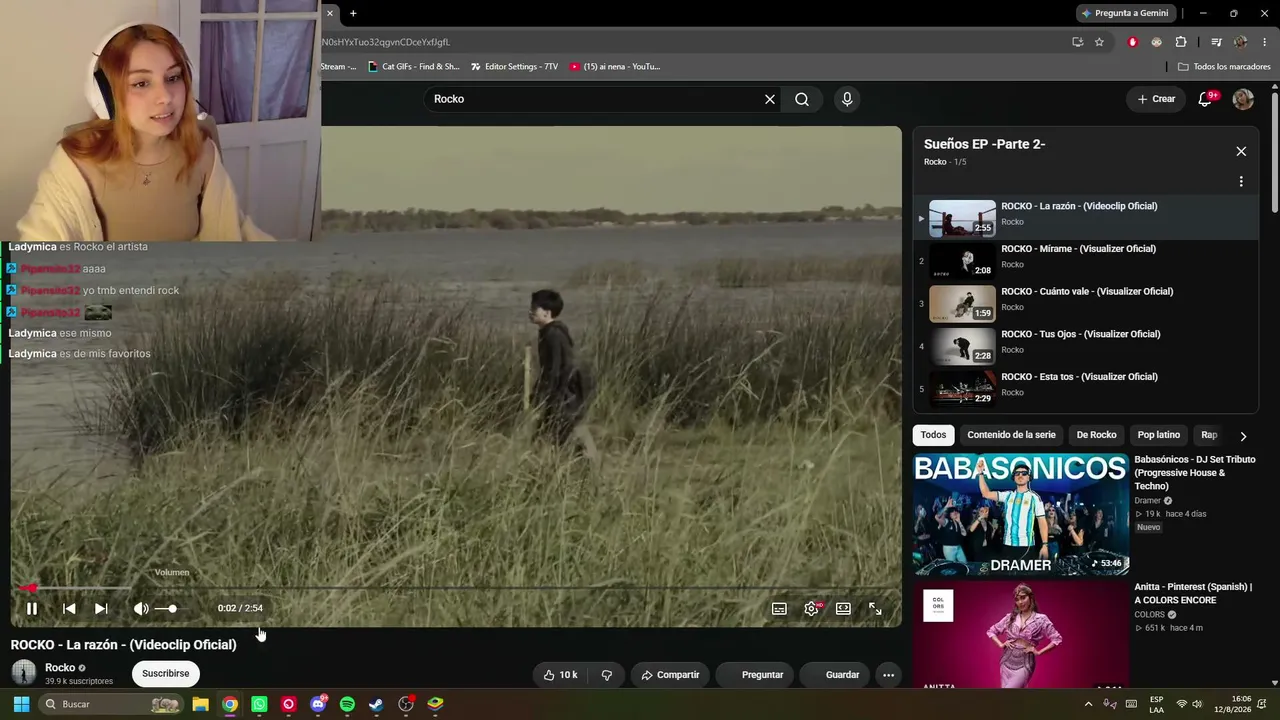
Task: Open Spotify from the taskbar
Action: [347, 704]
